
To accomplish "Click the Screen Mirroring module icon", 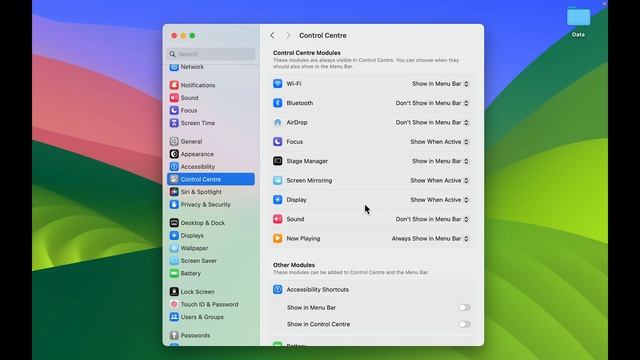I will [278, 180].
